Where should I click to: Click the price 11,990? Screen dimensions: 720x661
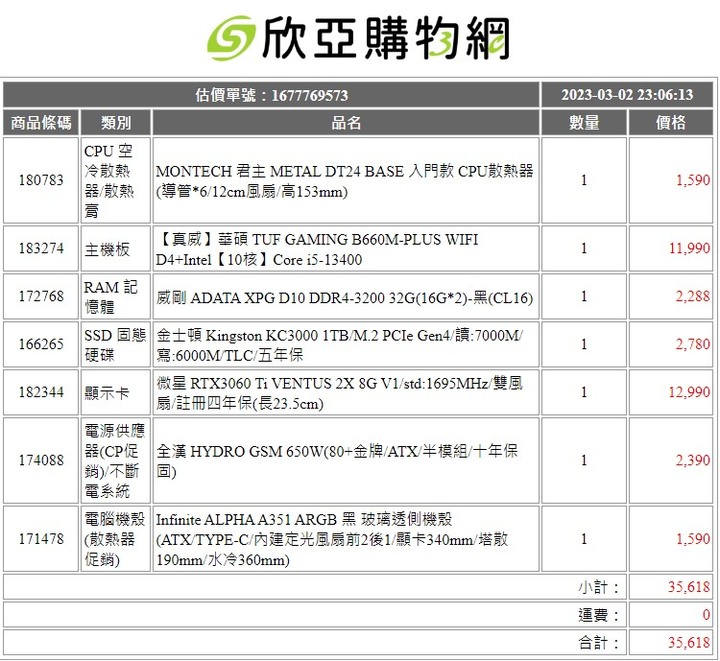pos(689,248)
